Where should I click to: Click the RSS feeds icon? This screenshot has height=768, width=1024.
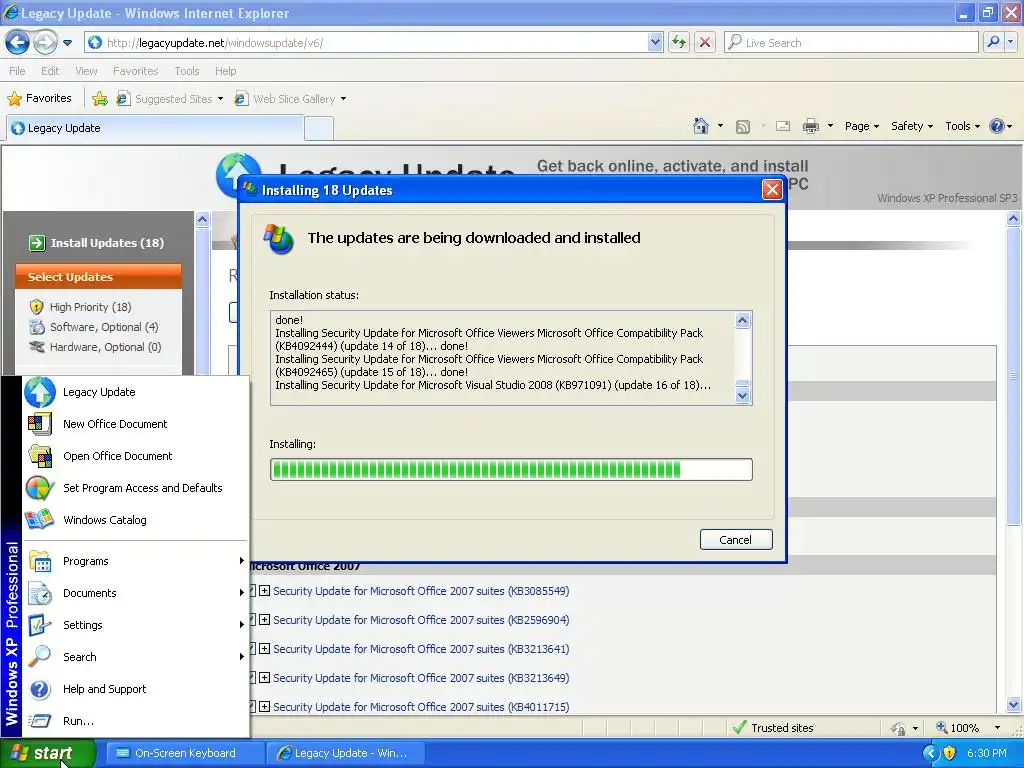point(743,127)
